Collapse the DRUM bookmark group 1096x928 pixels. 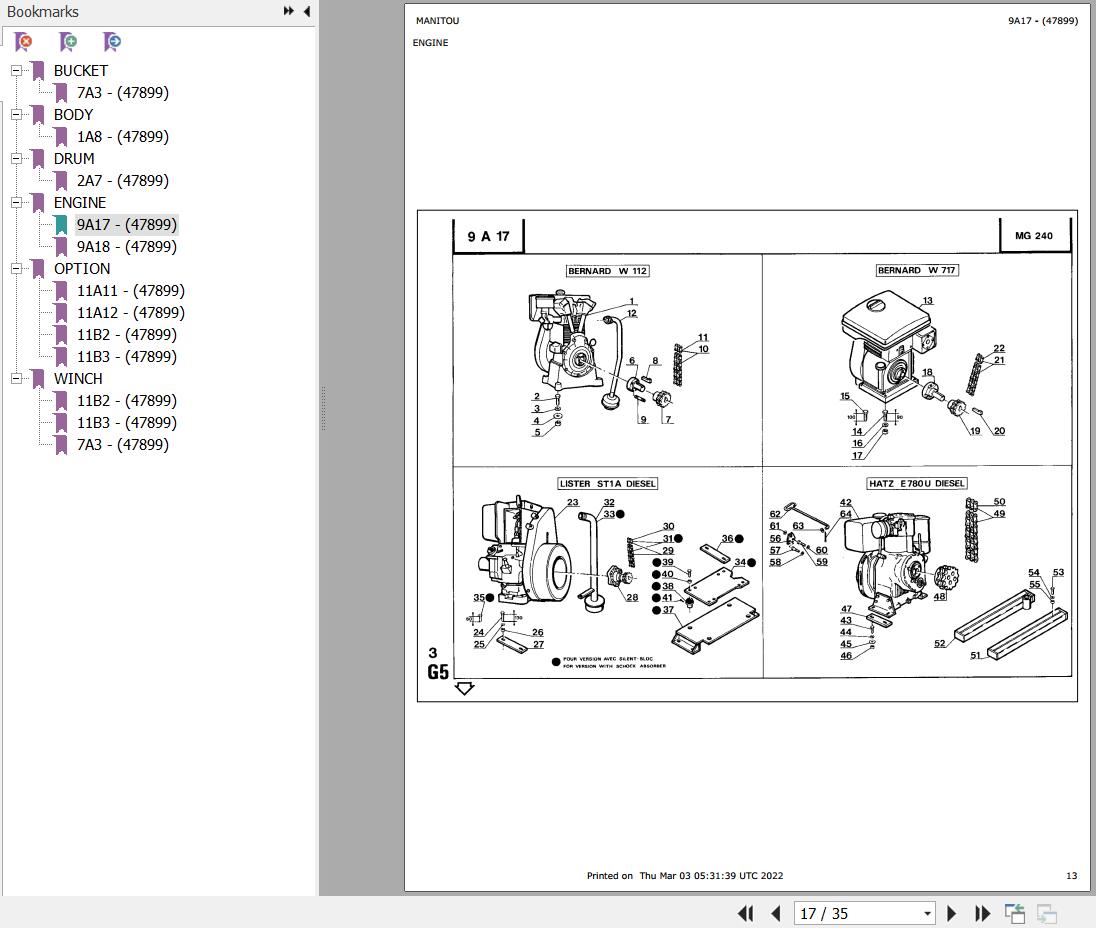pos(16,159)
